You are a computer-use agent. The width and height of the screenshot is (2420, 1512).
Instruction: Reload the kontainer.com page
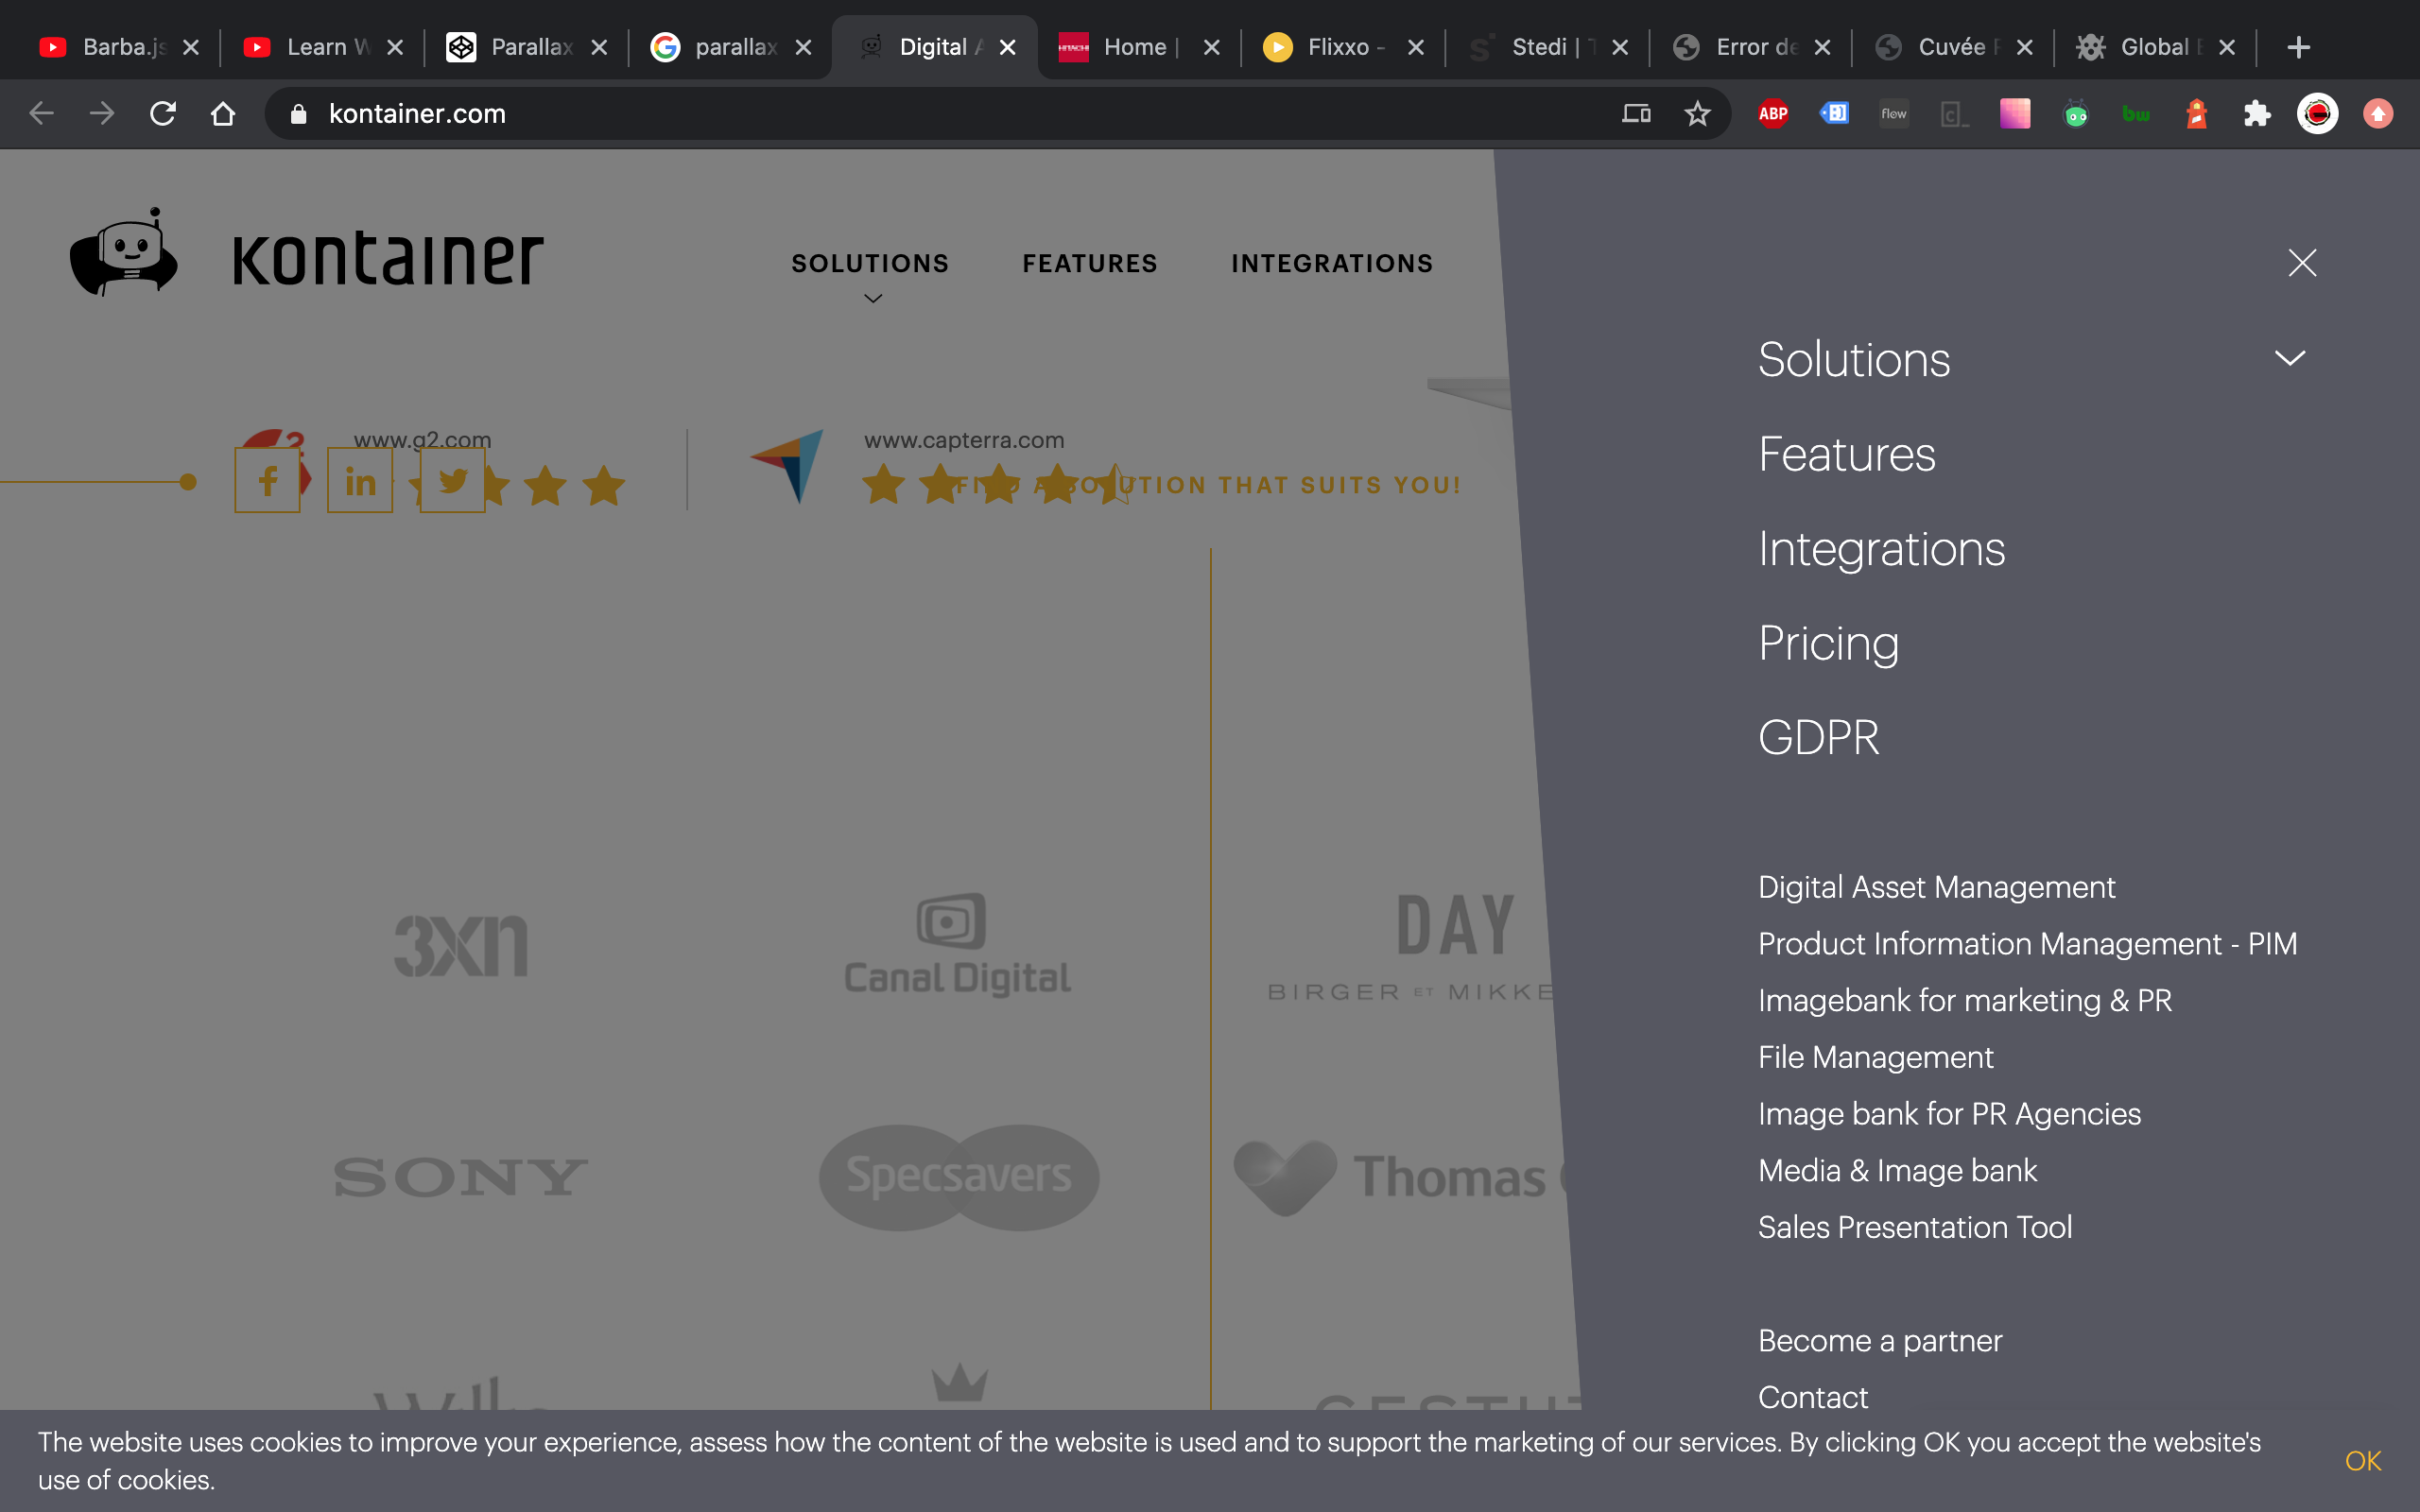163,114
